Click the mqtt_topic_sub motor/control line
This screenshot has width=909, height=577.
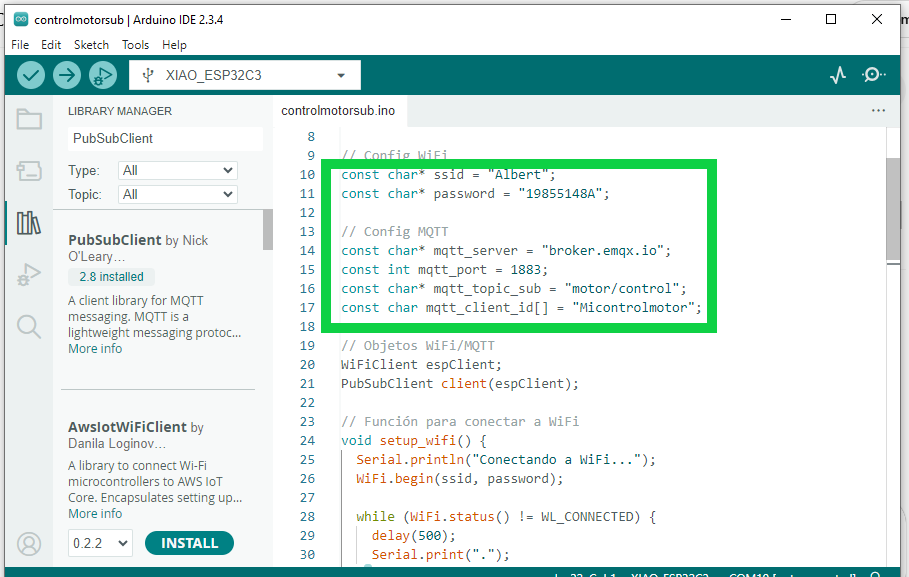pyautogui.click(x=514, y=289)
